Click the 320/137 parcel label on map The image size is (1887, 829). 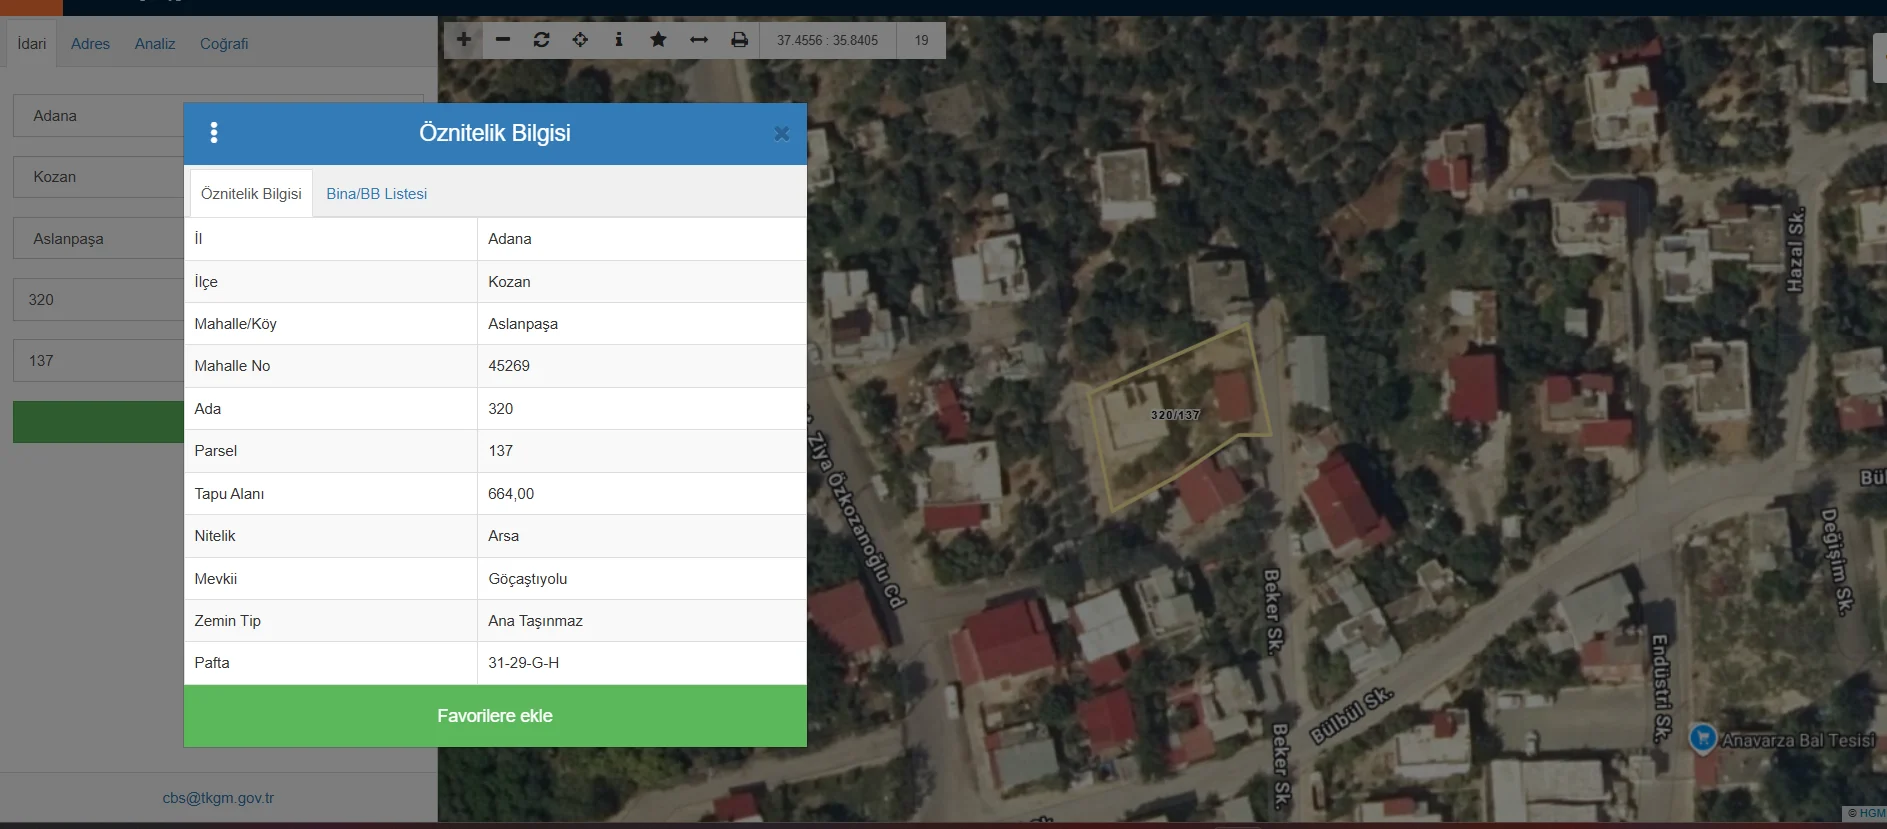click(1175, 415)
